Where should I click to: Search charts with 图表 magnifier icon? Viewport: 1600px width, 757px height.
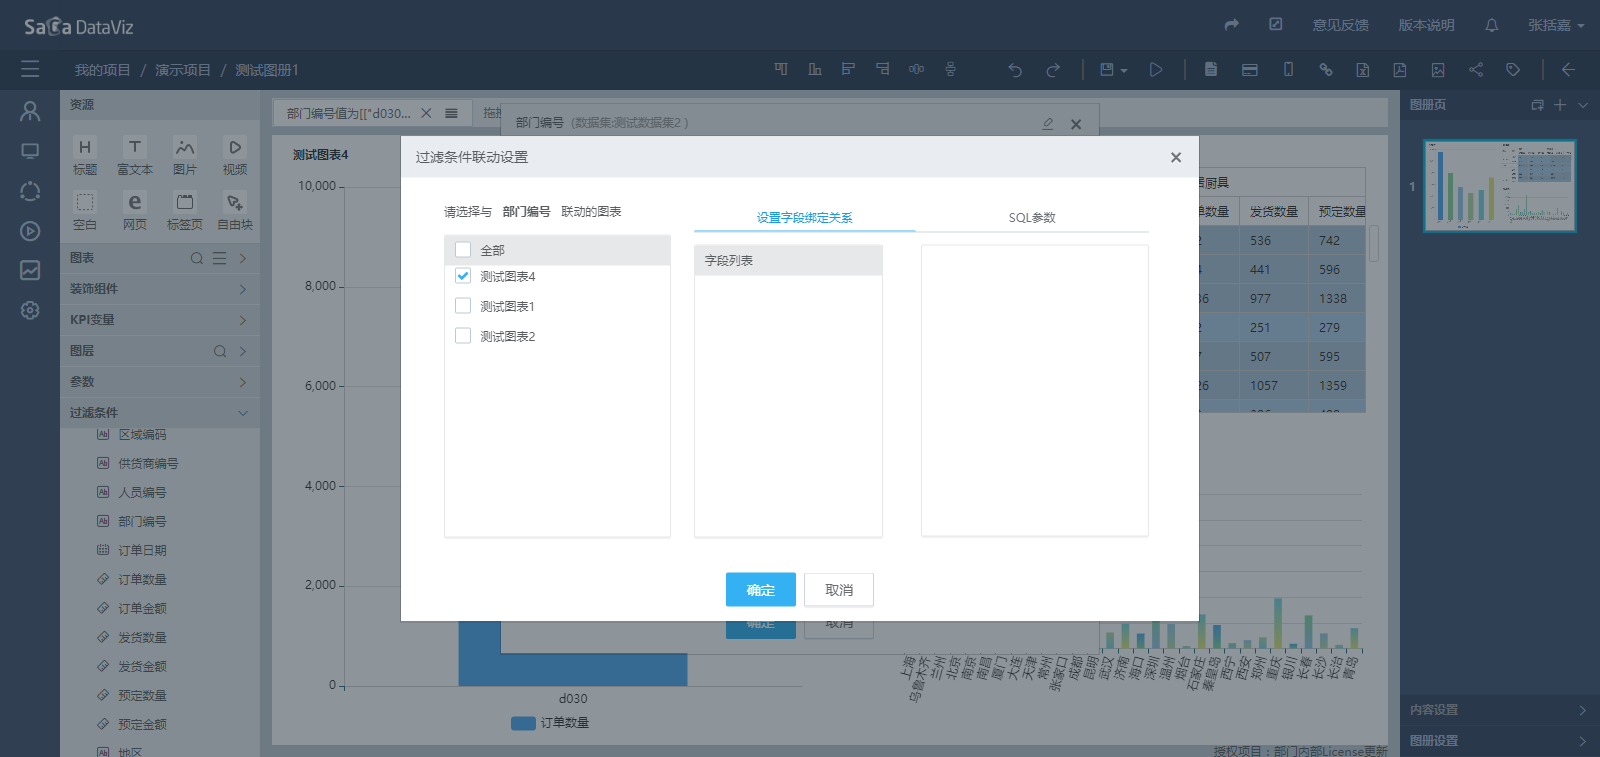pos(197,258)
